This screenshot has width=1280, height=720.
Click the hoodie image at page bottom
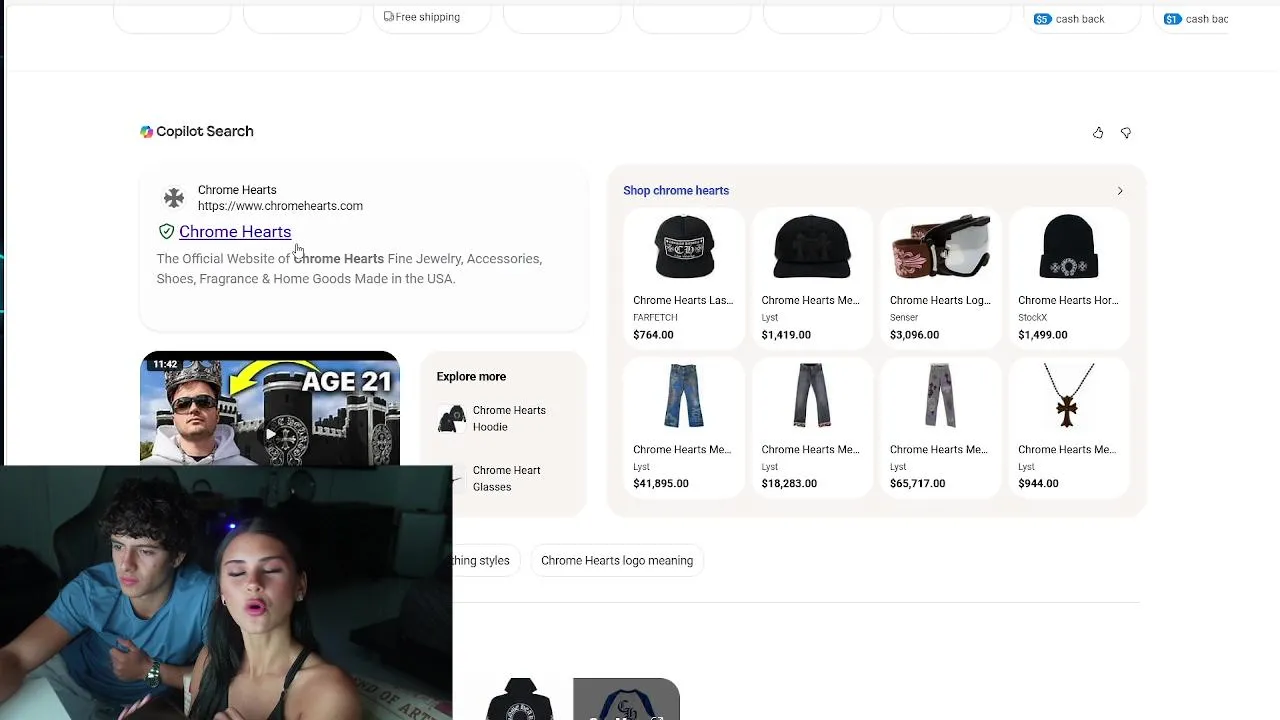click(520, 699)
